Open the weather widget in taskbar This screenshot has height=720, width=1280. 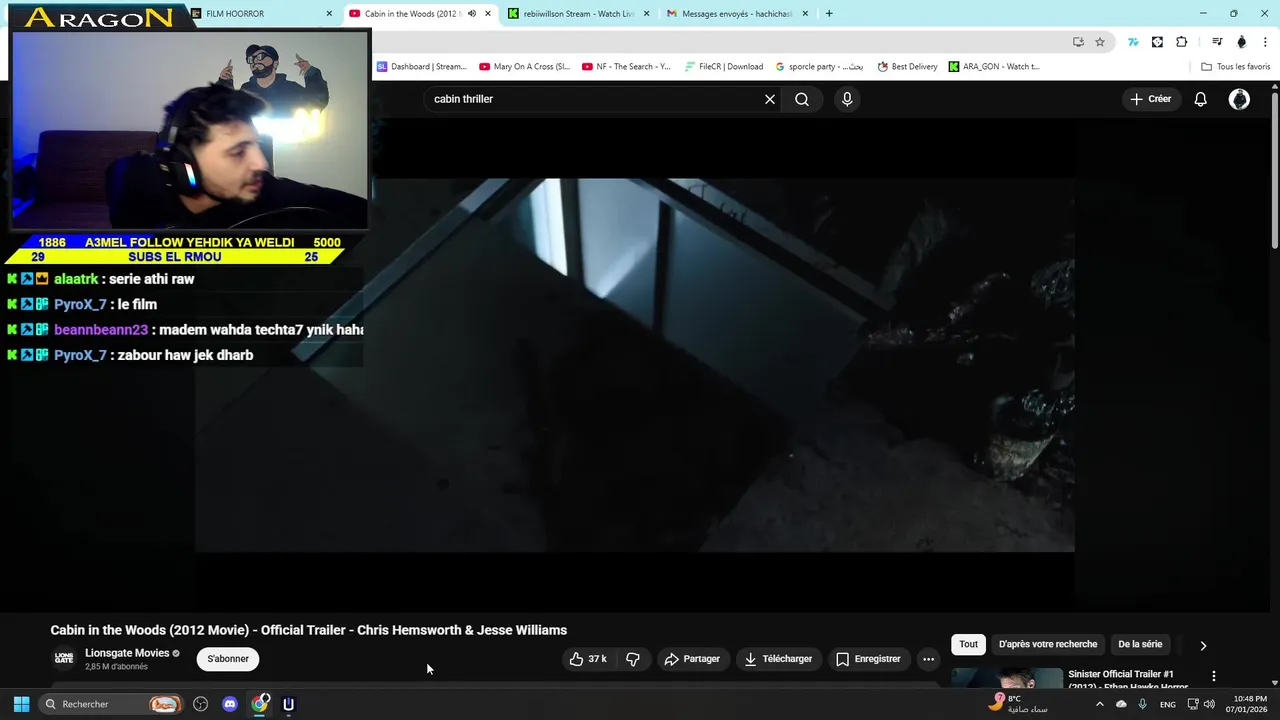tap(1020, 704)
